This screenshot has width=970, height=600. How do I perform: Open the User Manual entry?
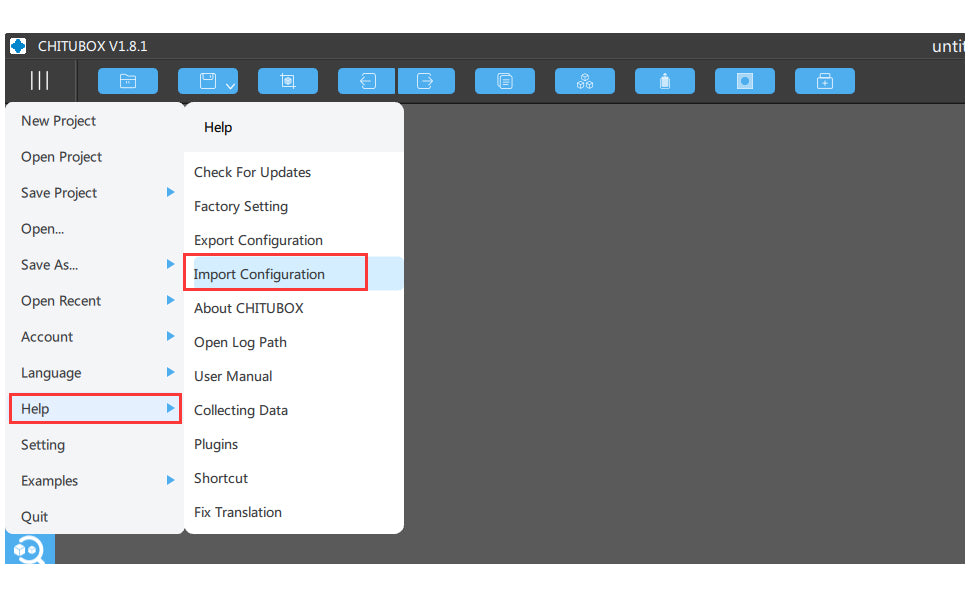click(294, 376)
